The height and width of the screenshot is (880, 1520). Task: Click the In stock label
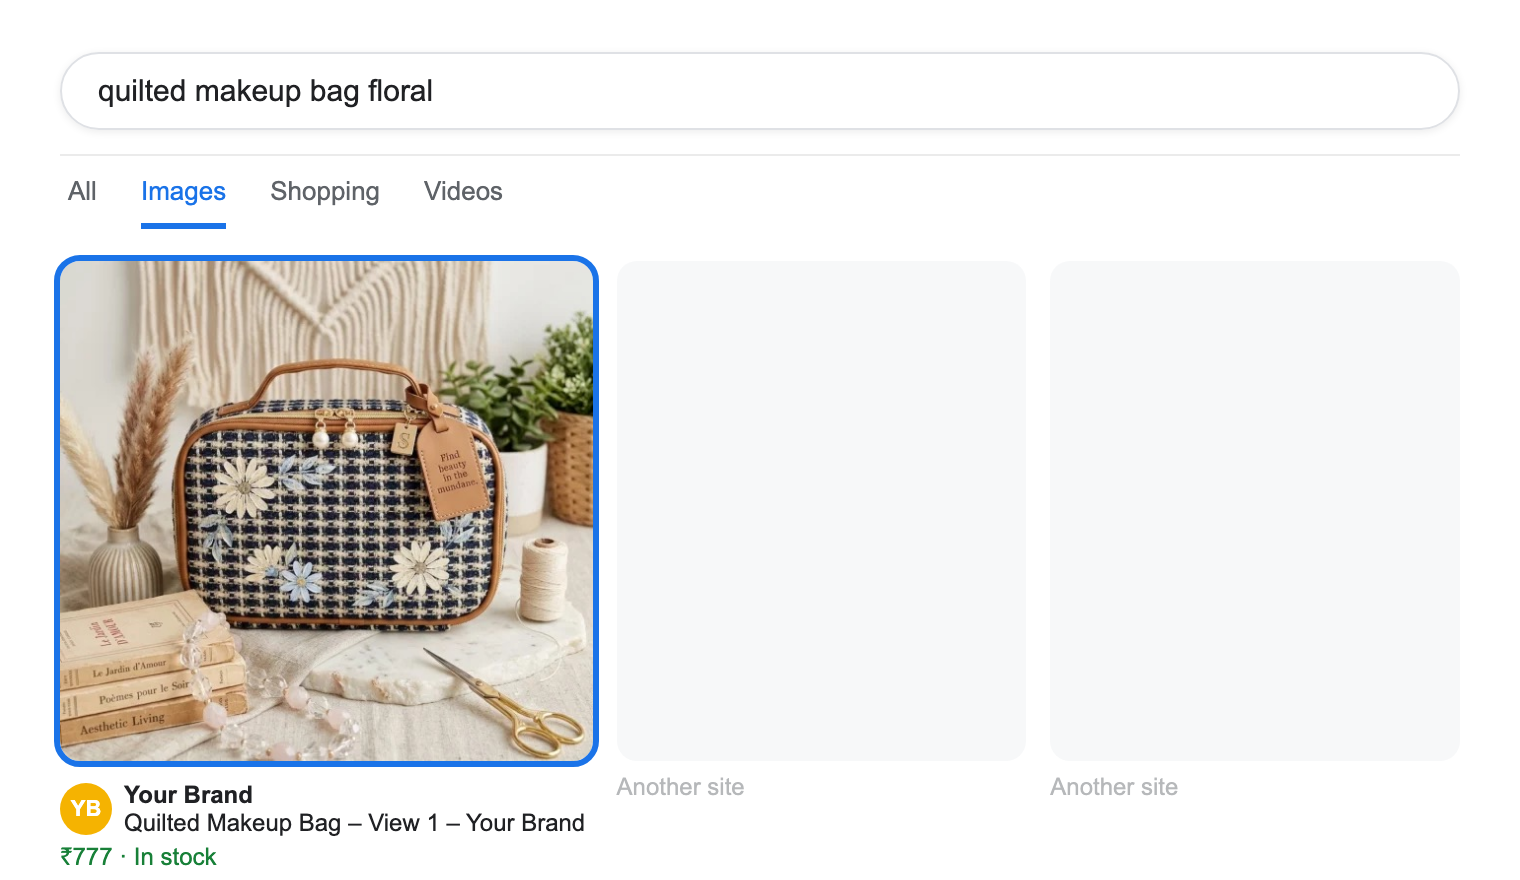click(175, 857)
